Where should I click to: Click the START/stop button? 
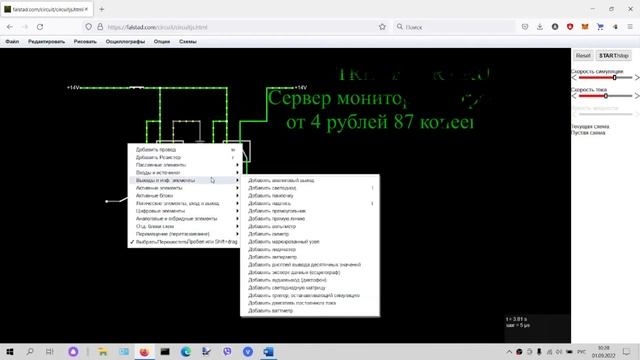[x=613, y=56]
